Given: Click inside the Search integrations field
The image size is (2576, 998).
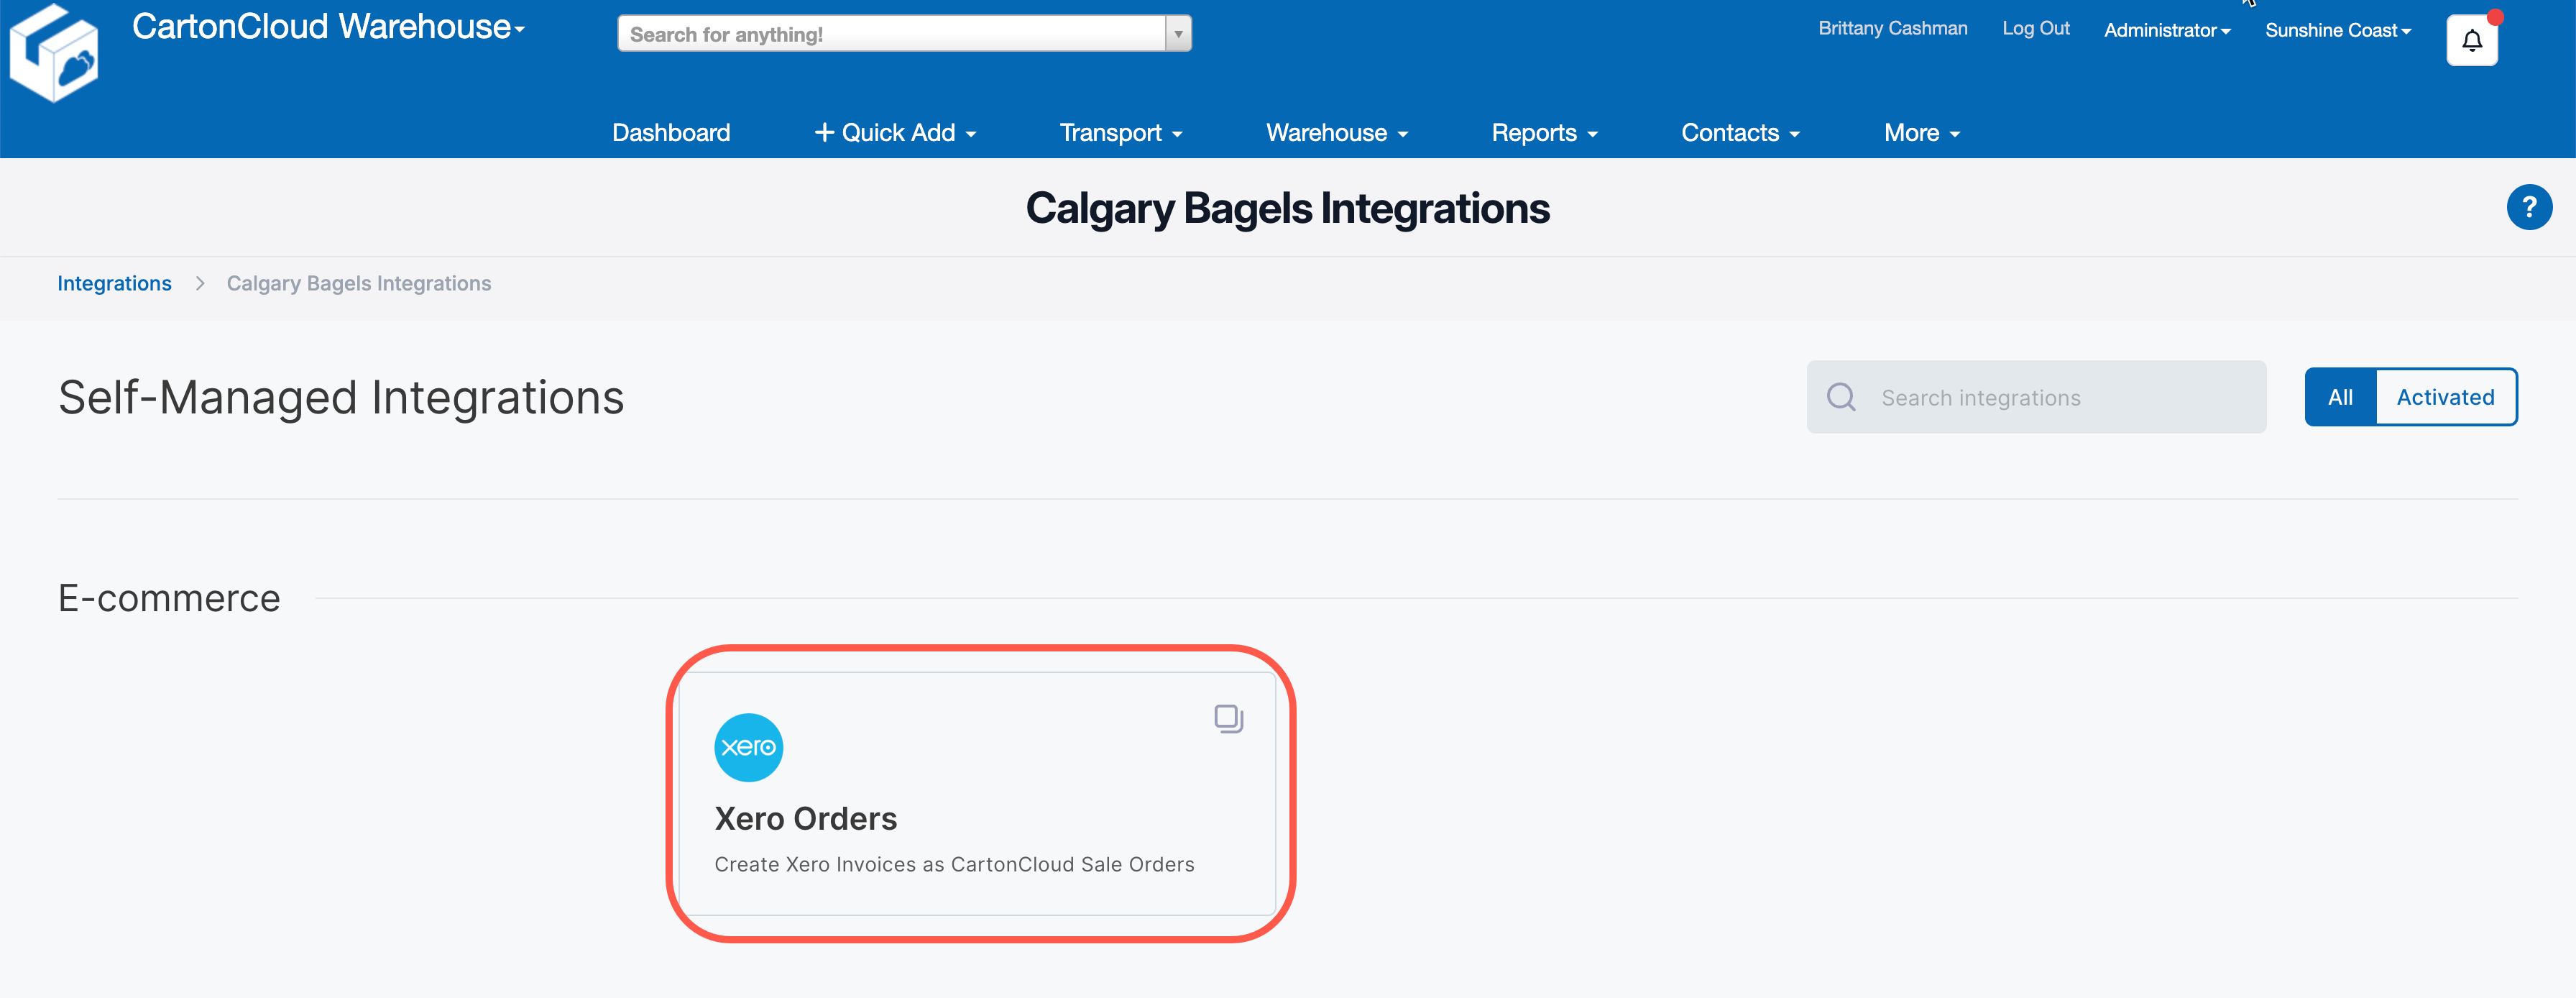Looking at the screenshot, I should point(2050,397).
